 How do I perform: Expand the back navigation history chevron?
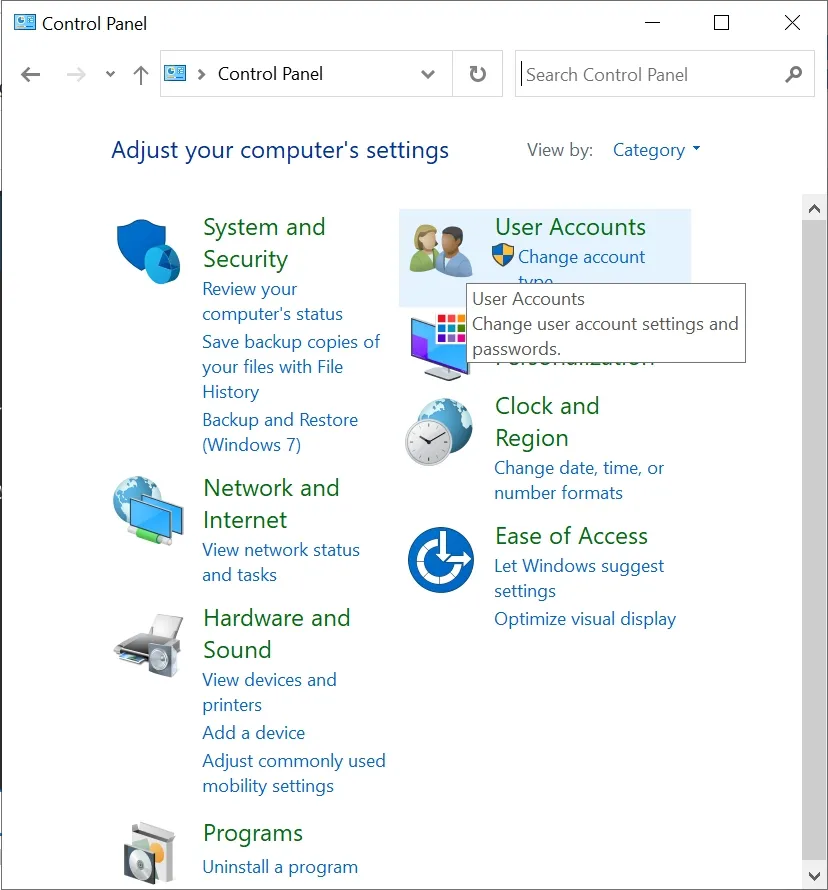tap(110, 74)
